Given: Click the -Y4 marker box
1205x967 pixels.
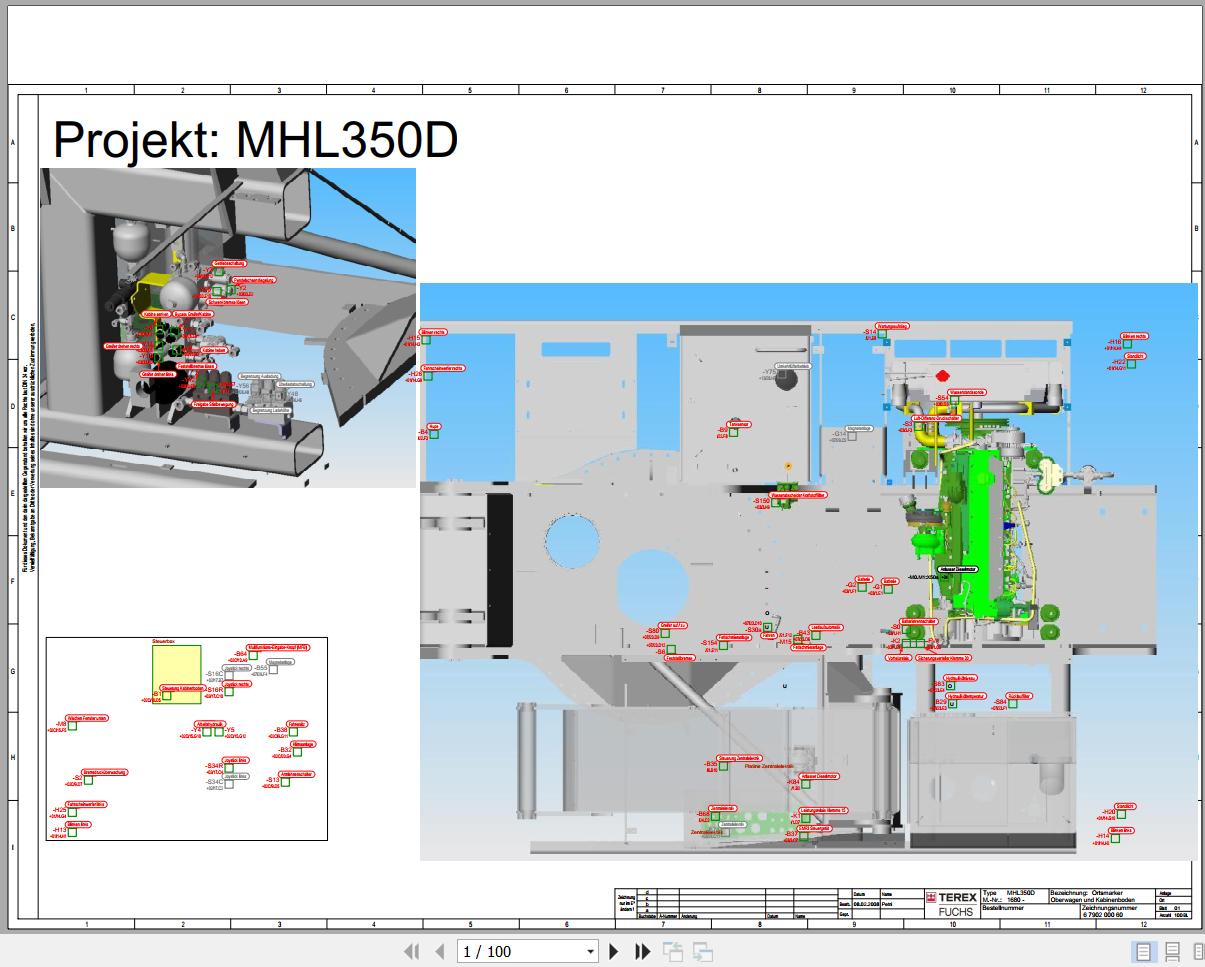Looking at the screenshot, I should (207, 732).
